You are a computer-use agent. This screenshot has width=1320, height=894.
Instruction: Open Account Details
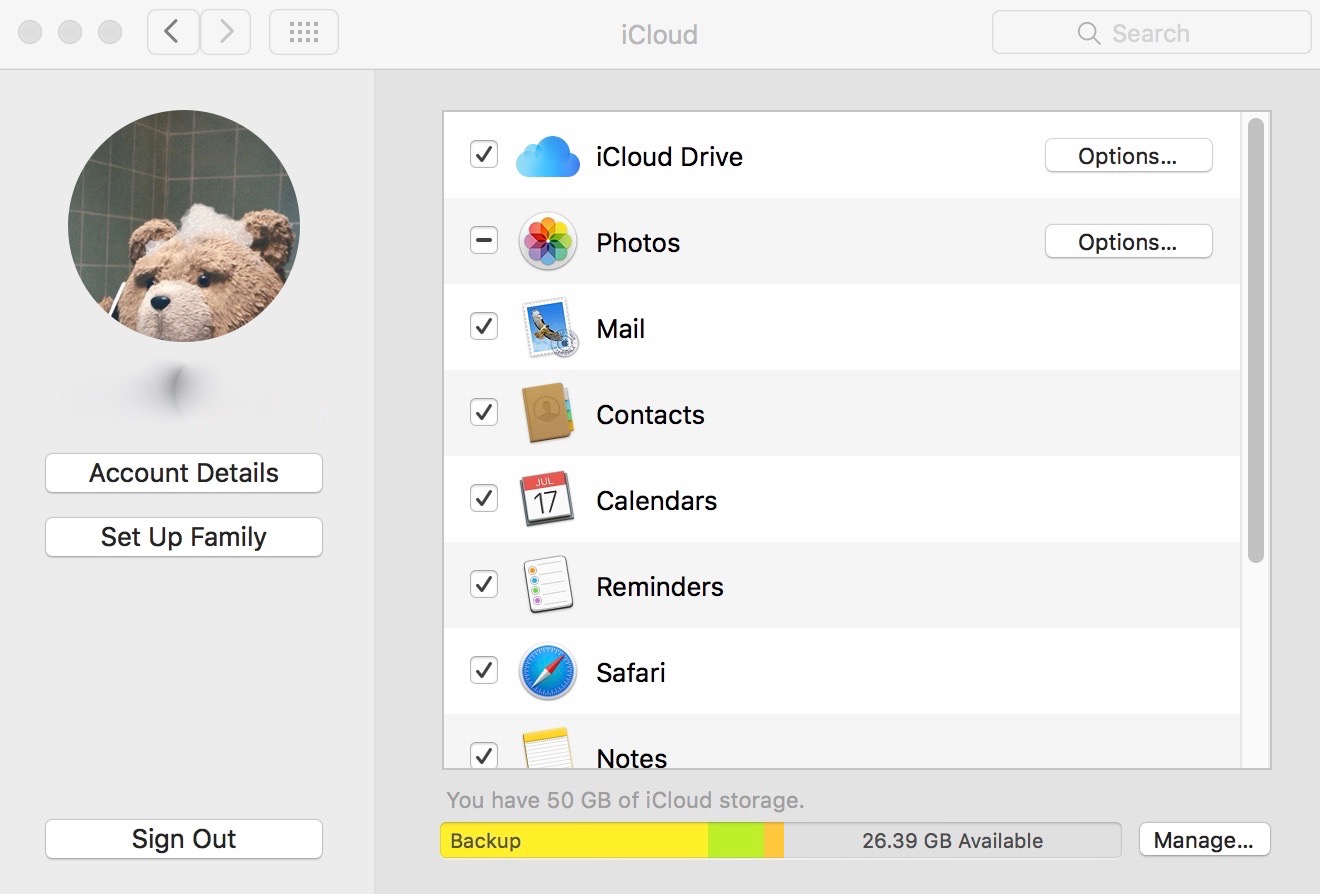[184, 473]
